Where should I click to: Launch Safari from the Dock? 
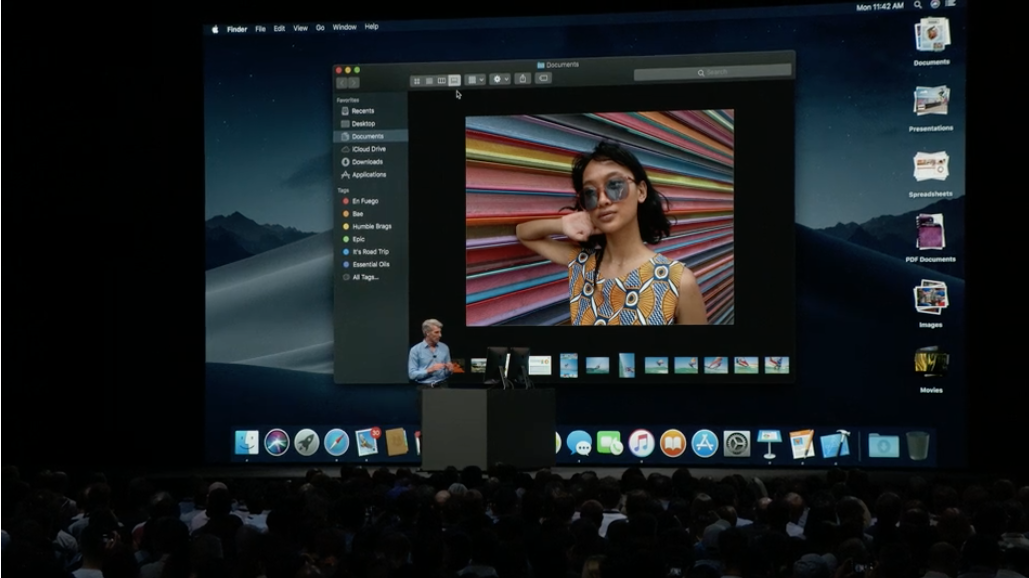click(x=336, y=443)
